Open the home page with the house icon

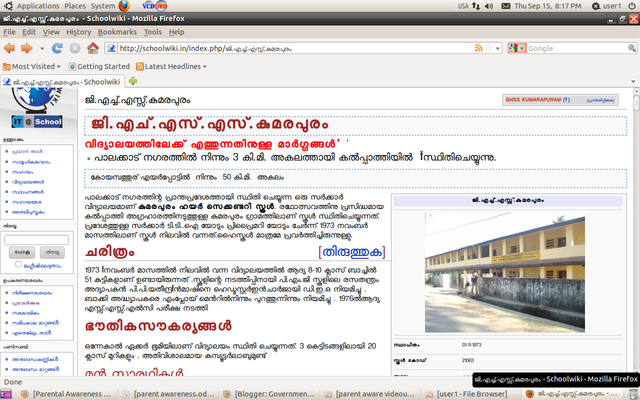[x=93, y=48]
